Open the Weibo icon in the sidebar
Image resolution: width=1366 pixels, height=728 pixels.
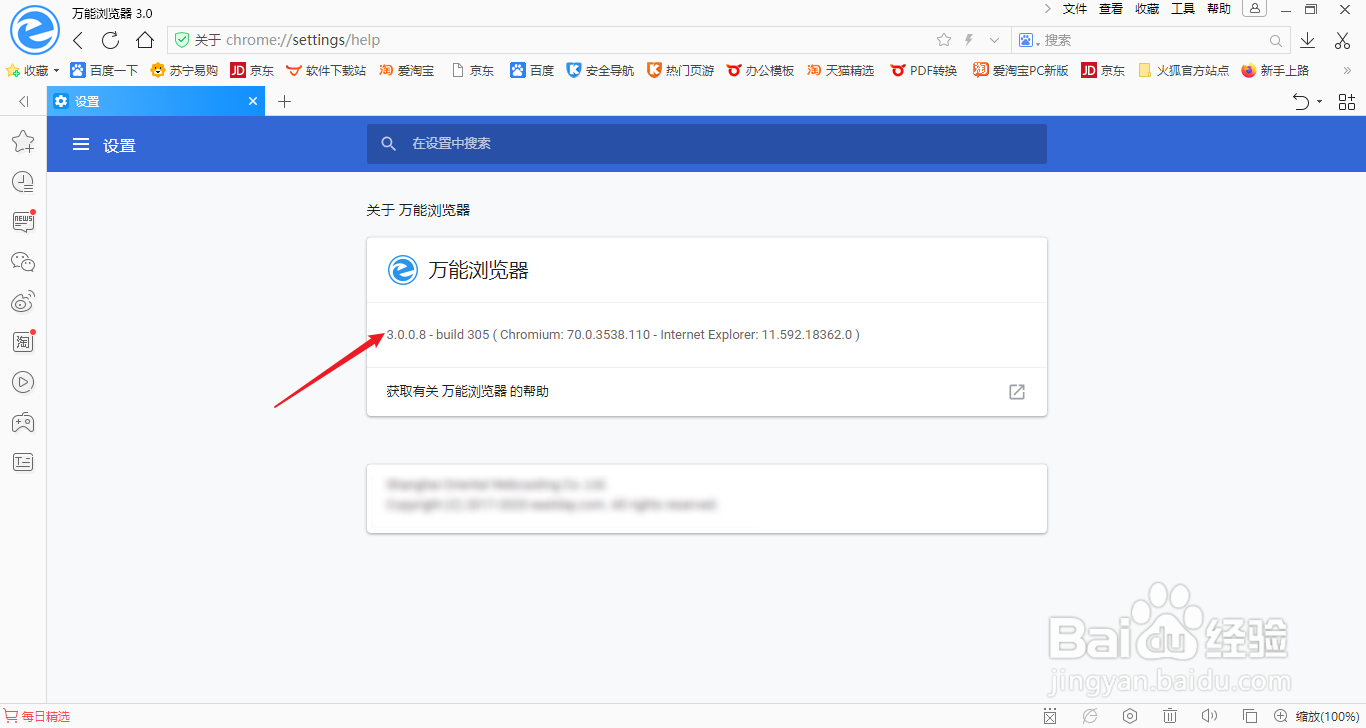pyautogui.click(x=23, y=302)
